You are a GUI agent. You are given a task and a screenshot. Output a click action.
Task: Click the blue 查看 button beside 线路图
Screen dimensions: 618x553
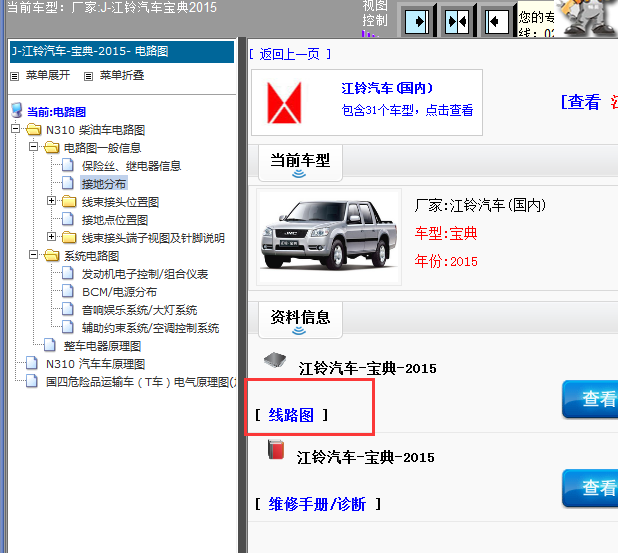click(590, 399)
